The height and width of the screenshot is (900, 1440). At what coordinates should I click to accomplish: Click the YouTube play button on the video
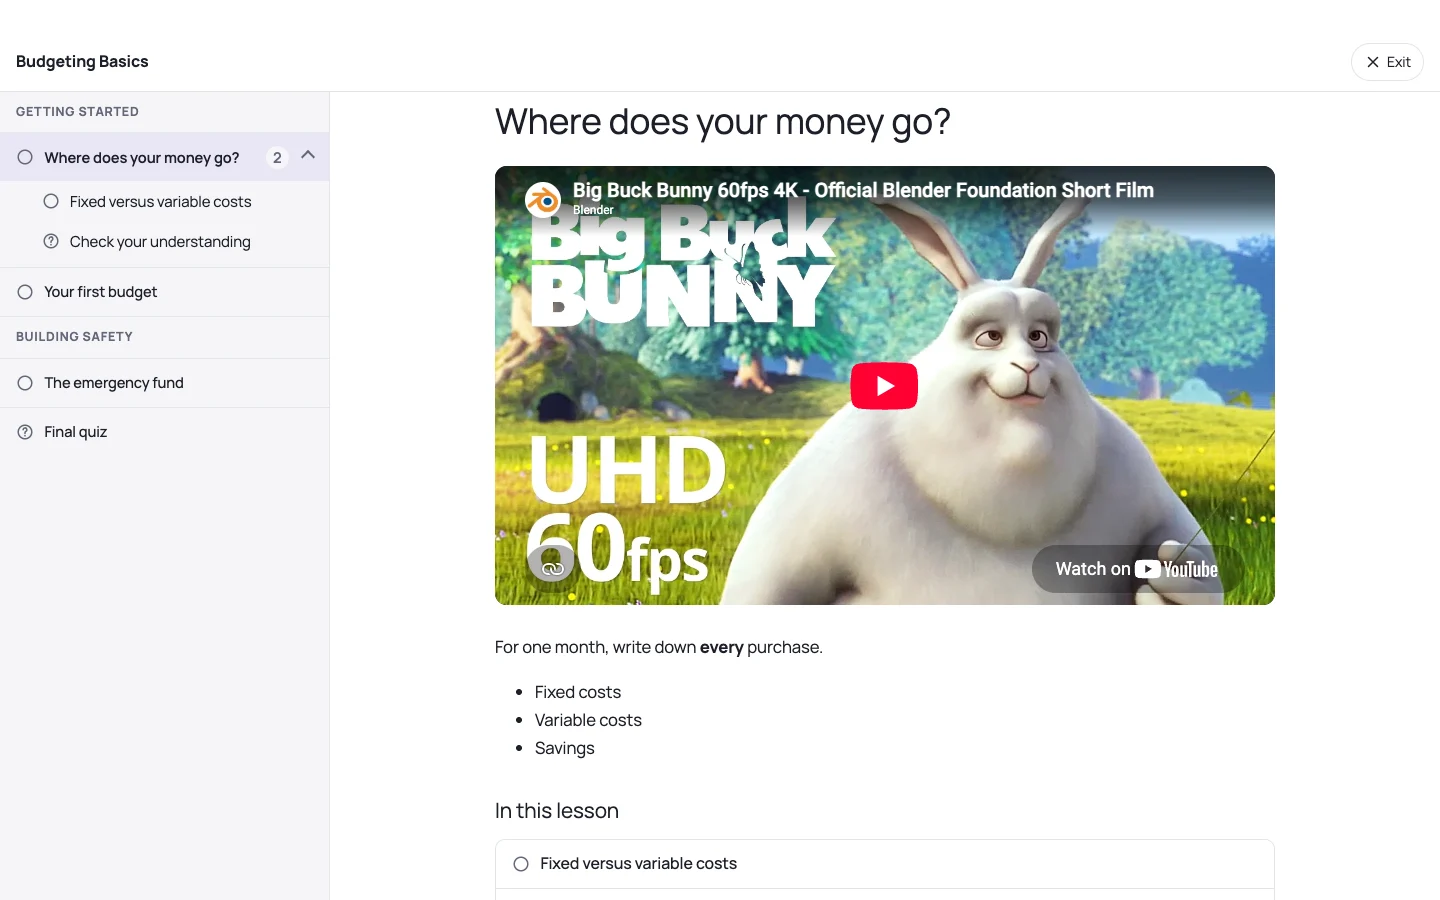click(x=884, y=386)
